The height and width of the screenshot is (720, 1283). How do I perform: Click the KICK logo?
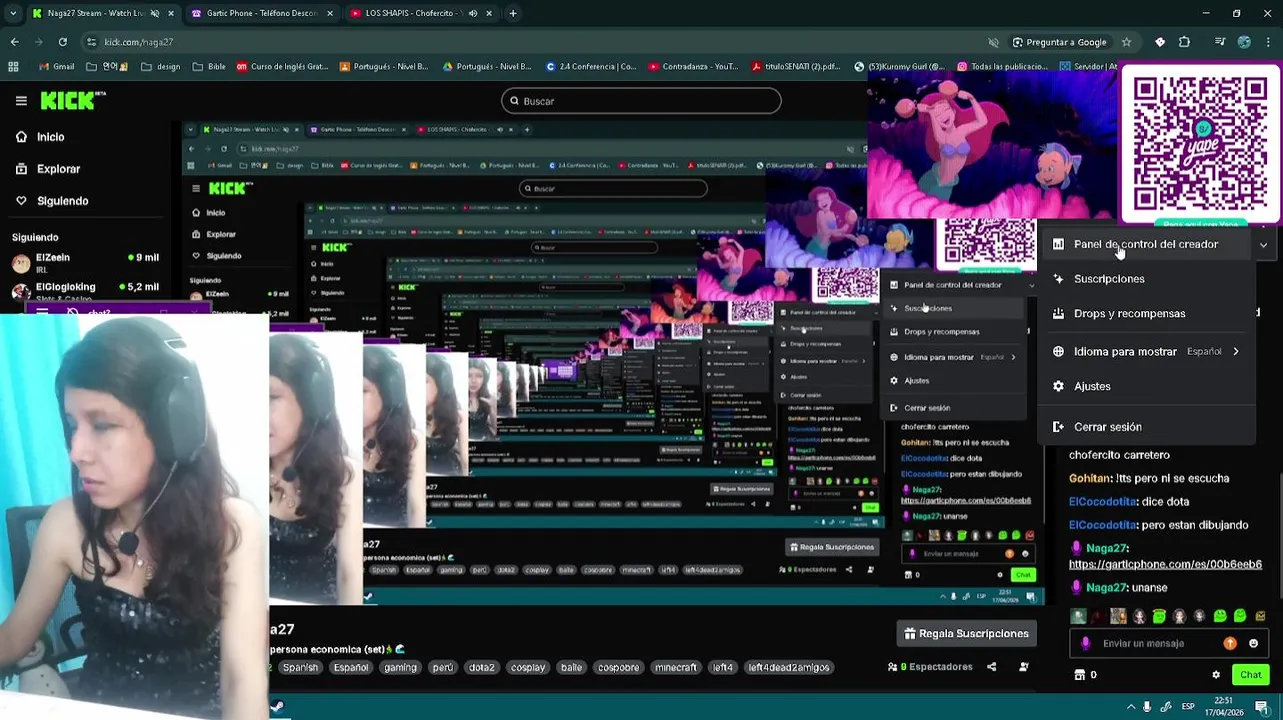pyautogui.click(x=72, y=100)
